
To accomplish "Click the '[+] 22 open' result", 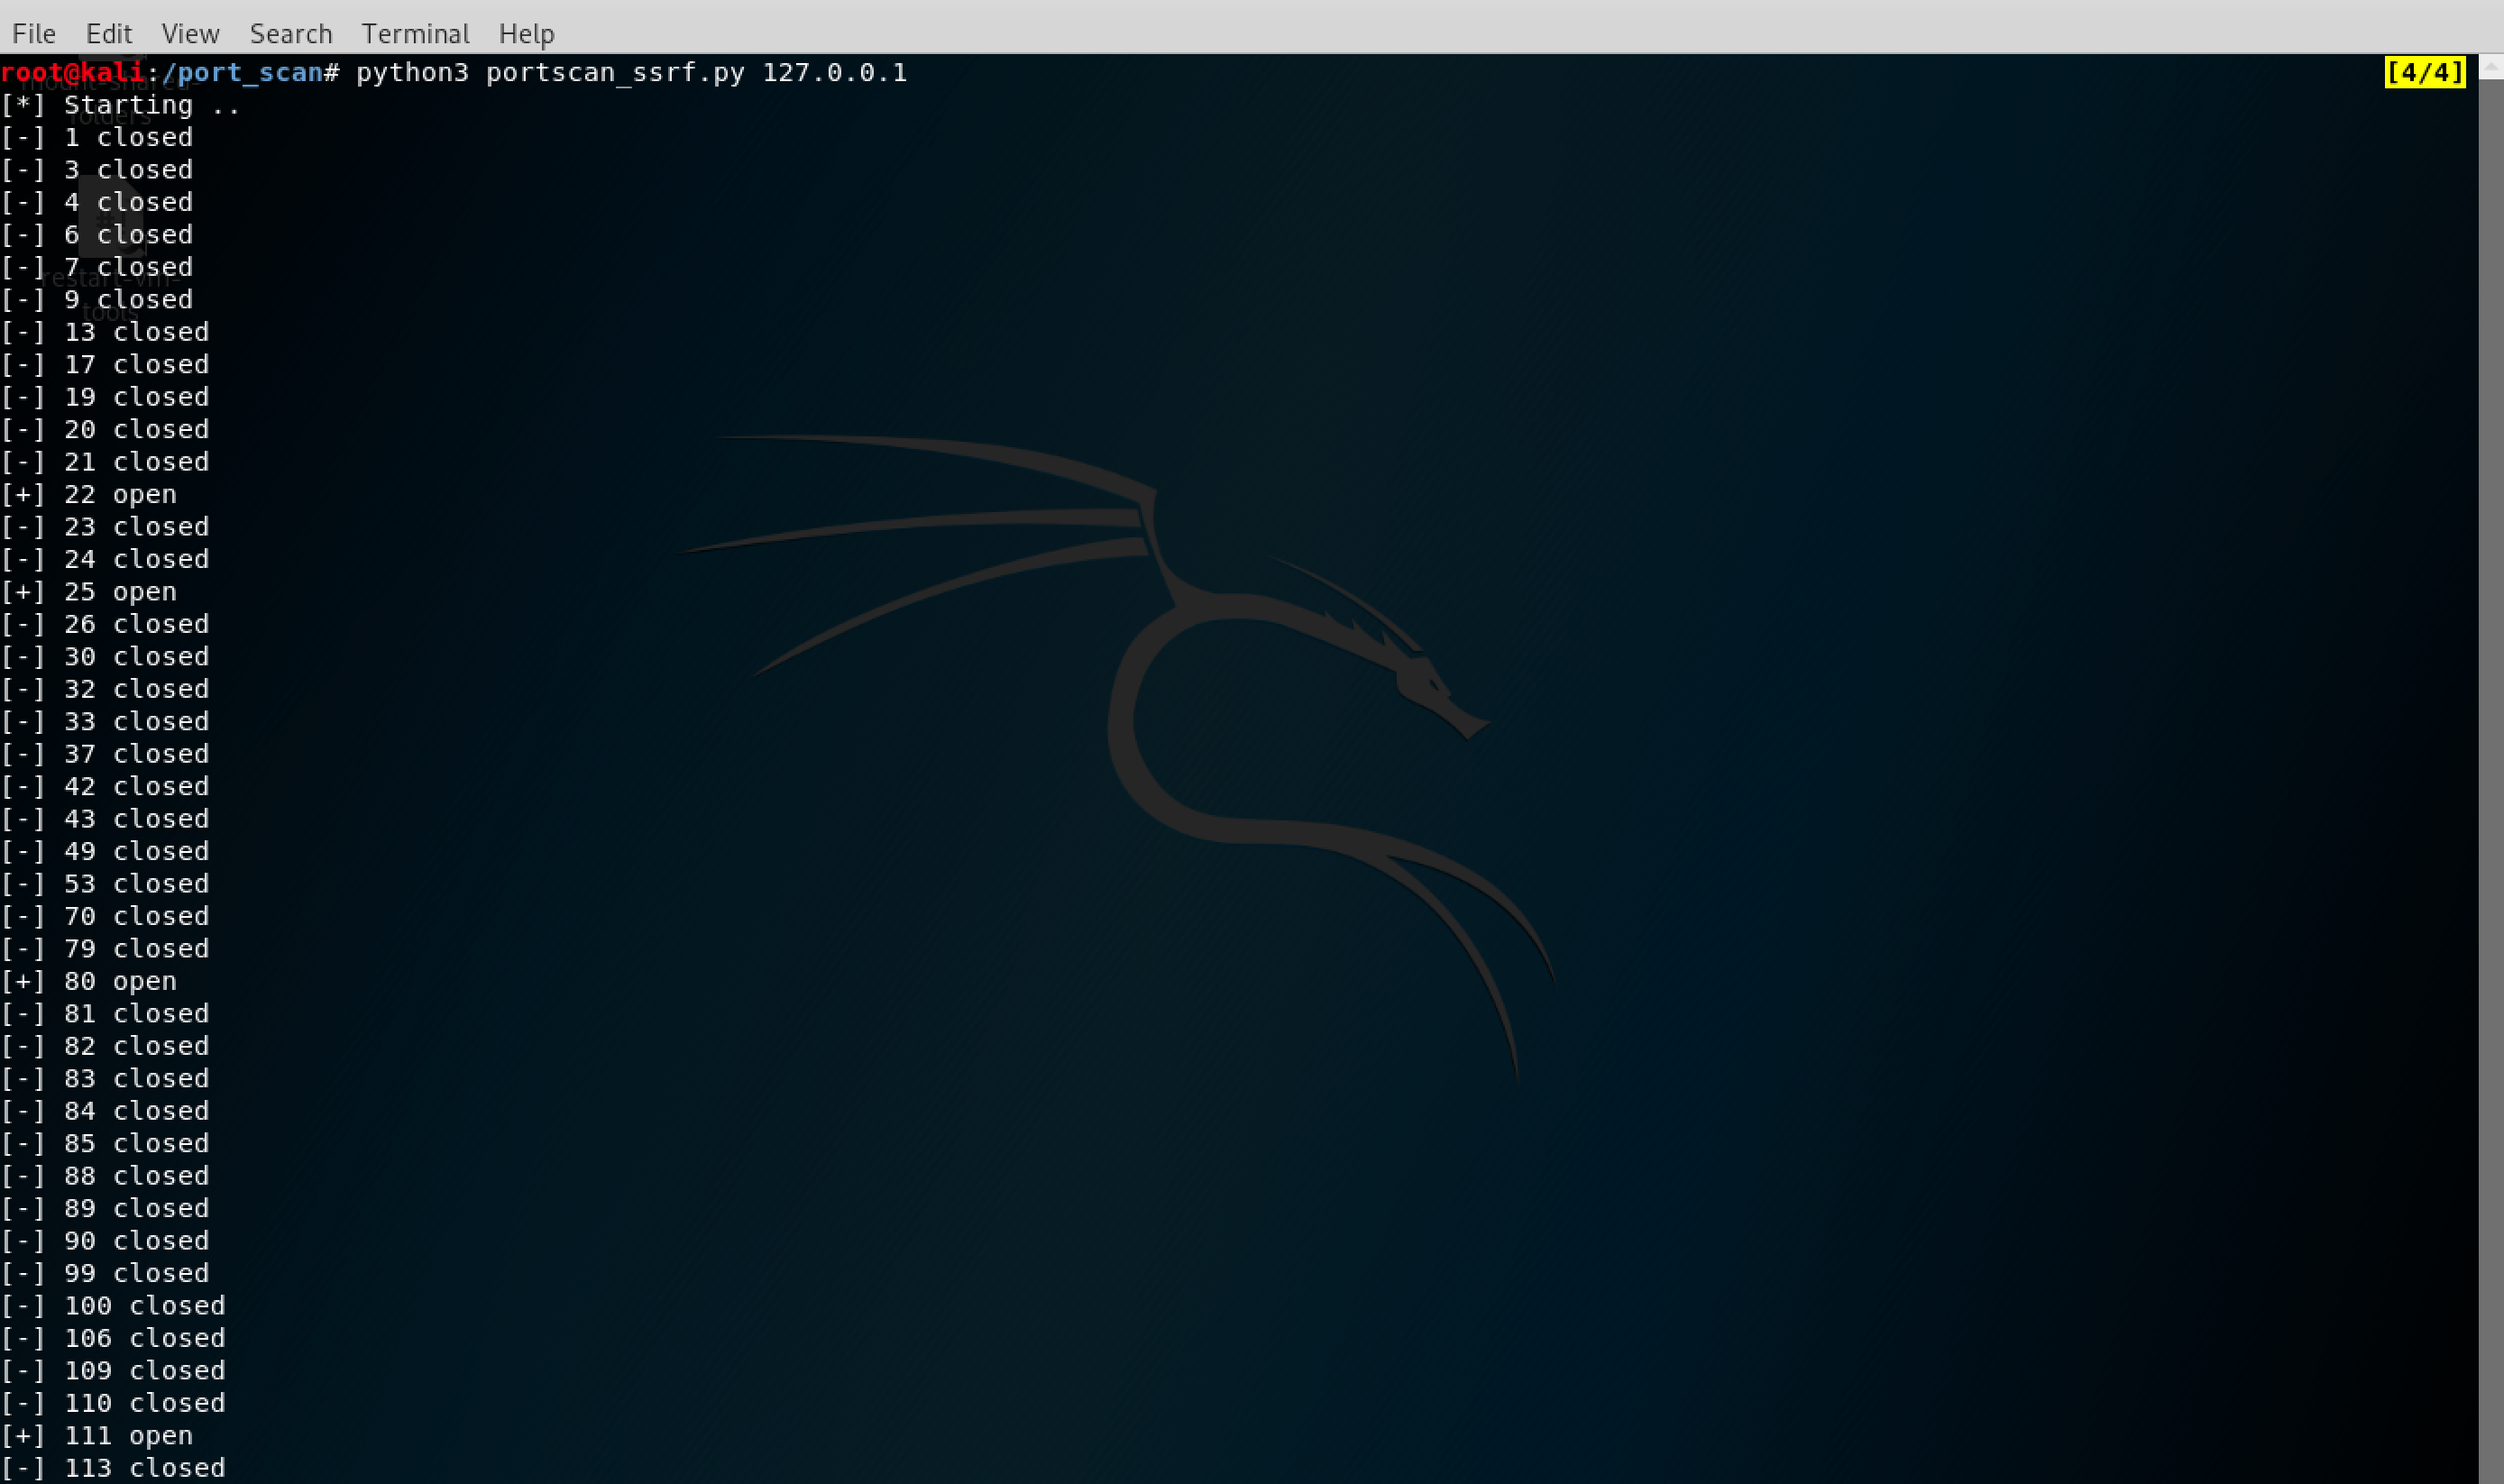I will pos(89,495).
